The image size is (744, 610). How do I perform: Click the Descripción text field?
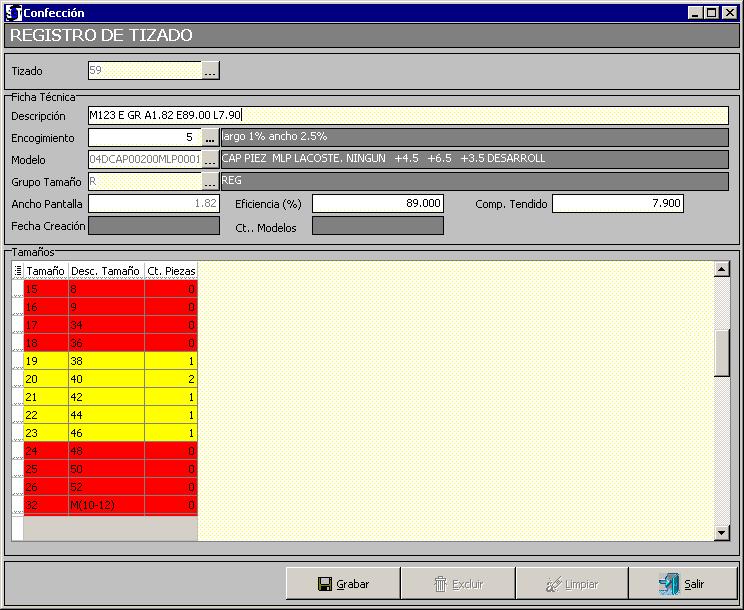(x=408, y=115)
